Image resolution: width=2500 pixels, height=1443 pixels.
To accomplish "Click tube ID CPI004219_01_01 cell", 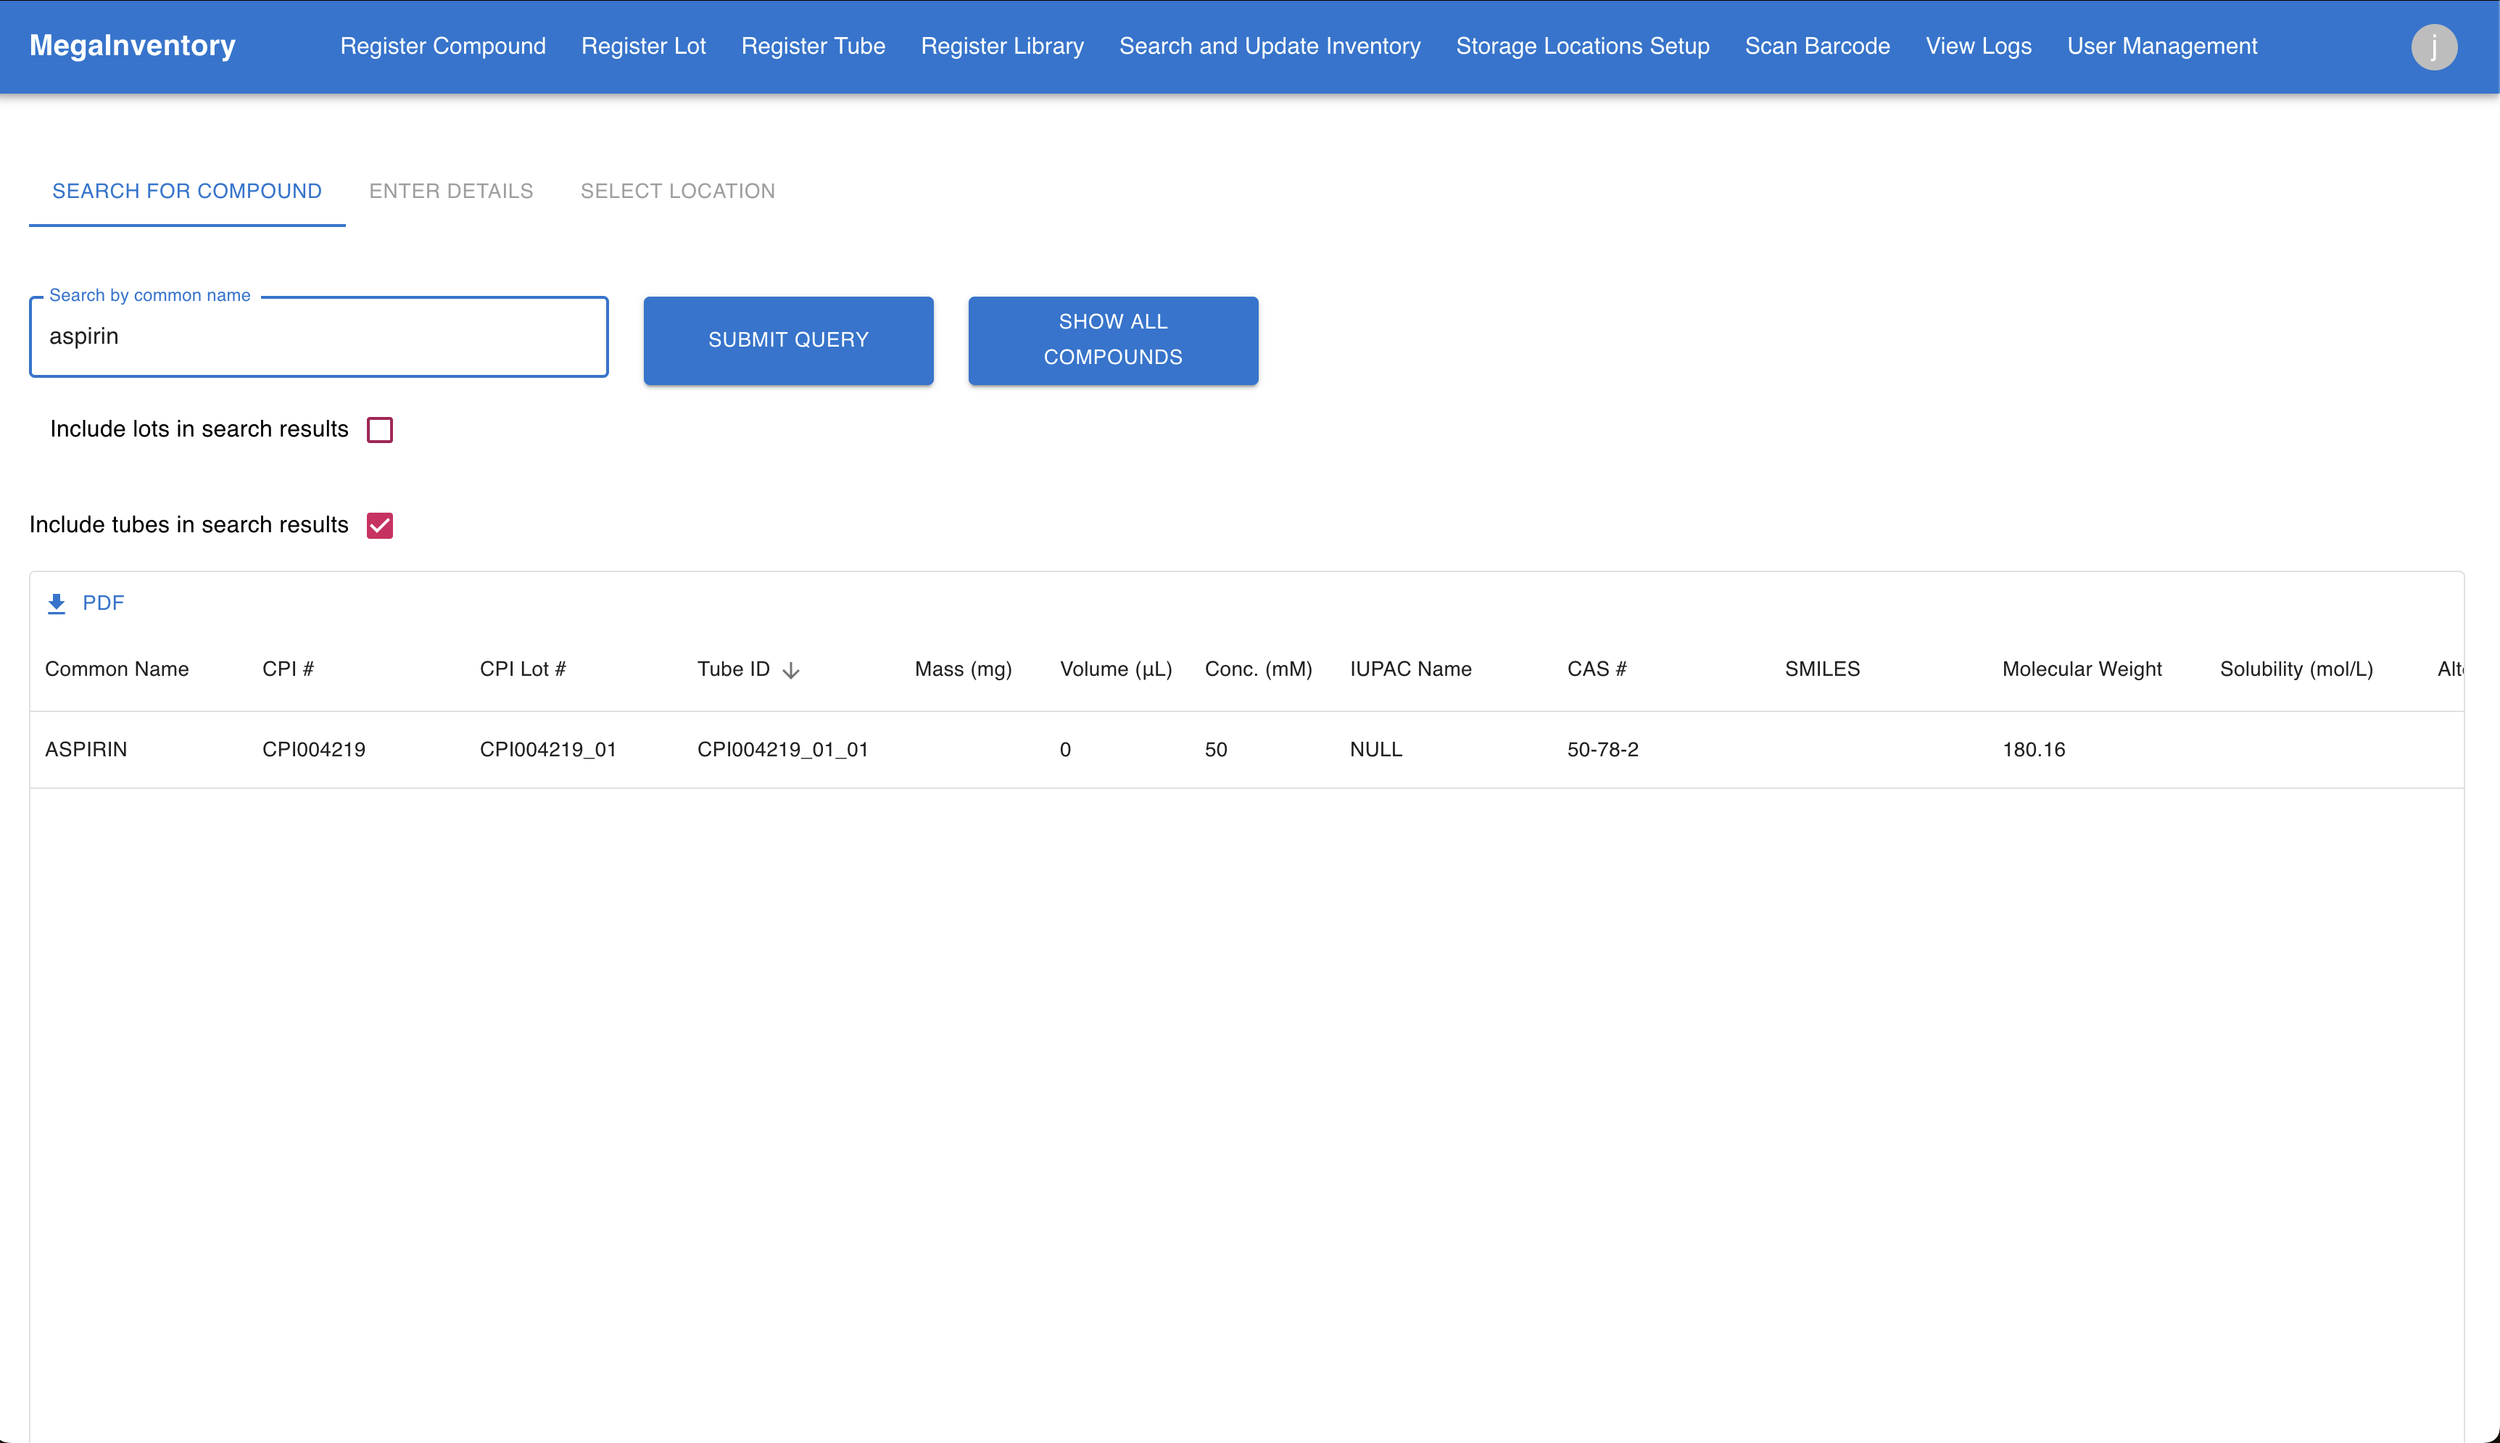I will click(x=783, y=750).
